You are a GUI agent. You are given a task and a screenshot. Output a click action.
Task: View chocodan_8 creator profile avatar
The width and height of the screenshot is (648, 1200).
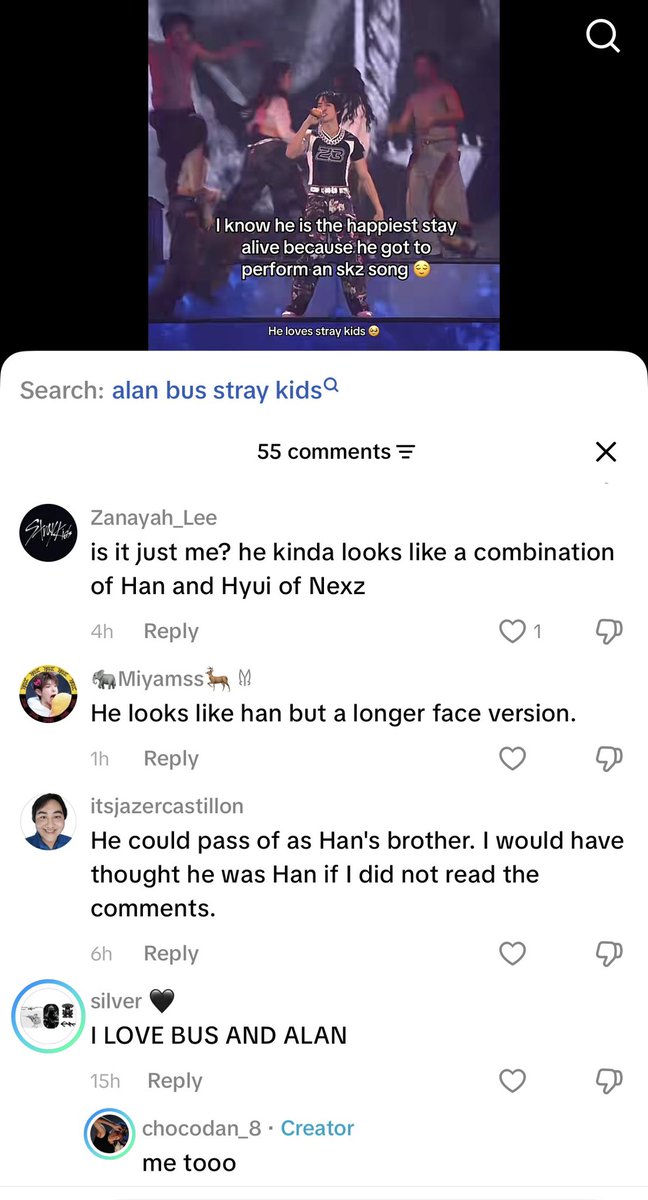pos(109,1133)
